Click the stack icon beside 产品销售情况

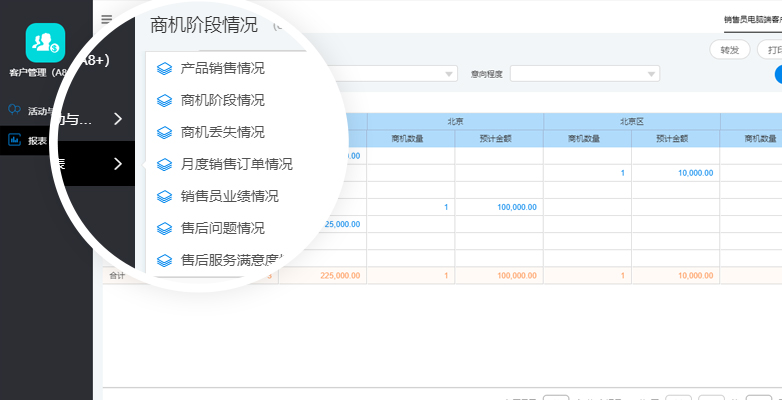pos(165,69)
